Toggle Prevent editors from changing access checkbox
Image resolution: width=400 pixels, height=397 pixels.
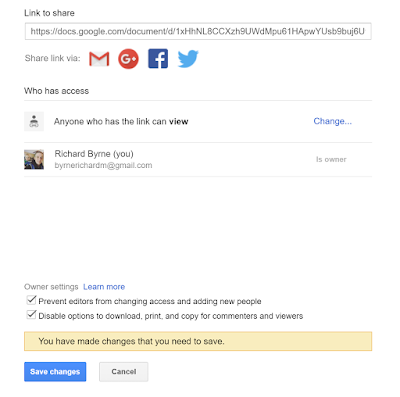tap(31, 300)
